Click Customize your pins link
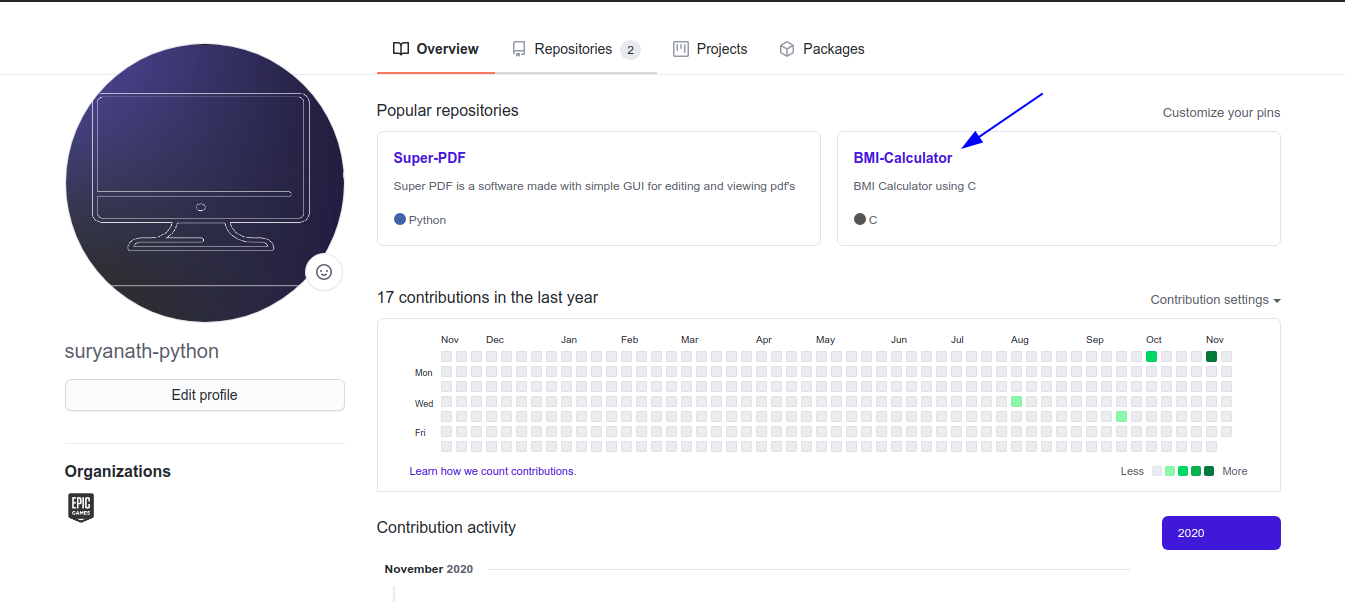The width and height of the screenshot is (1345, 604). [x=1221, y=113]
